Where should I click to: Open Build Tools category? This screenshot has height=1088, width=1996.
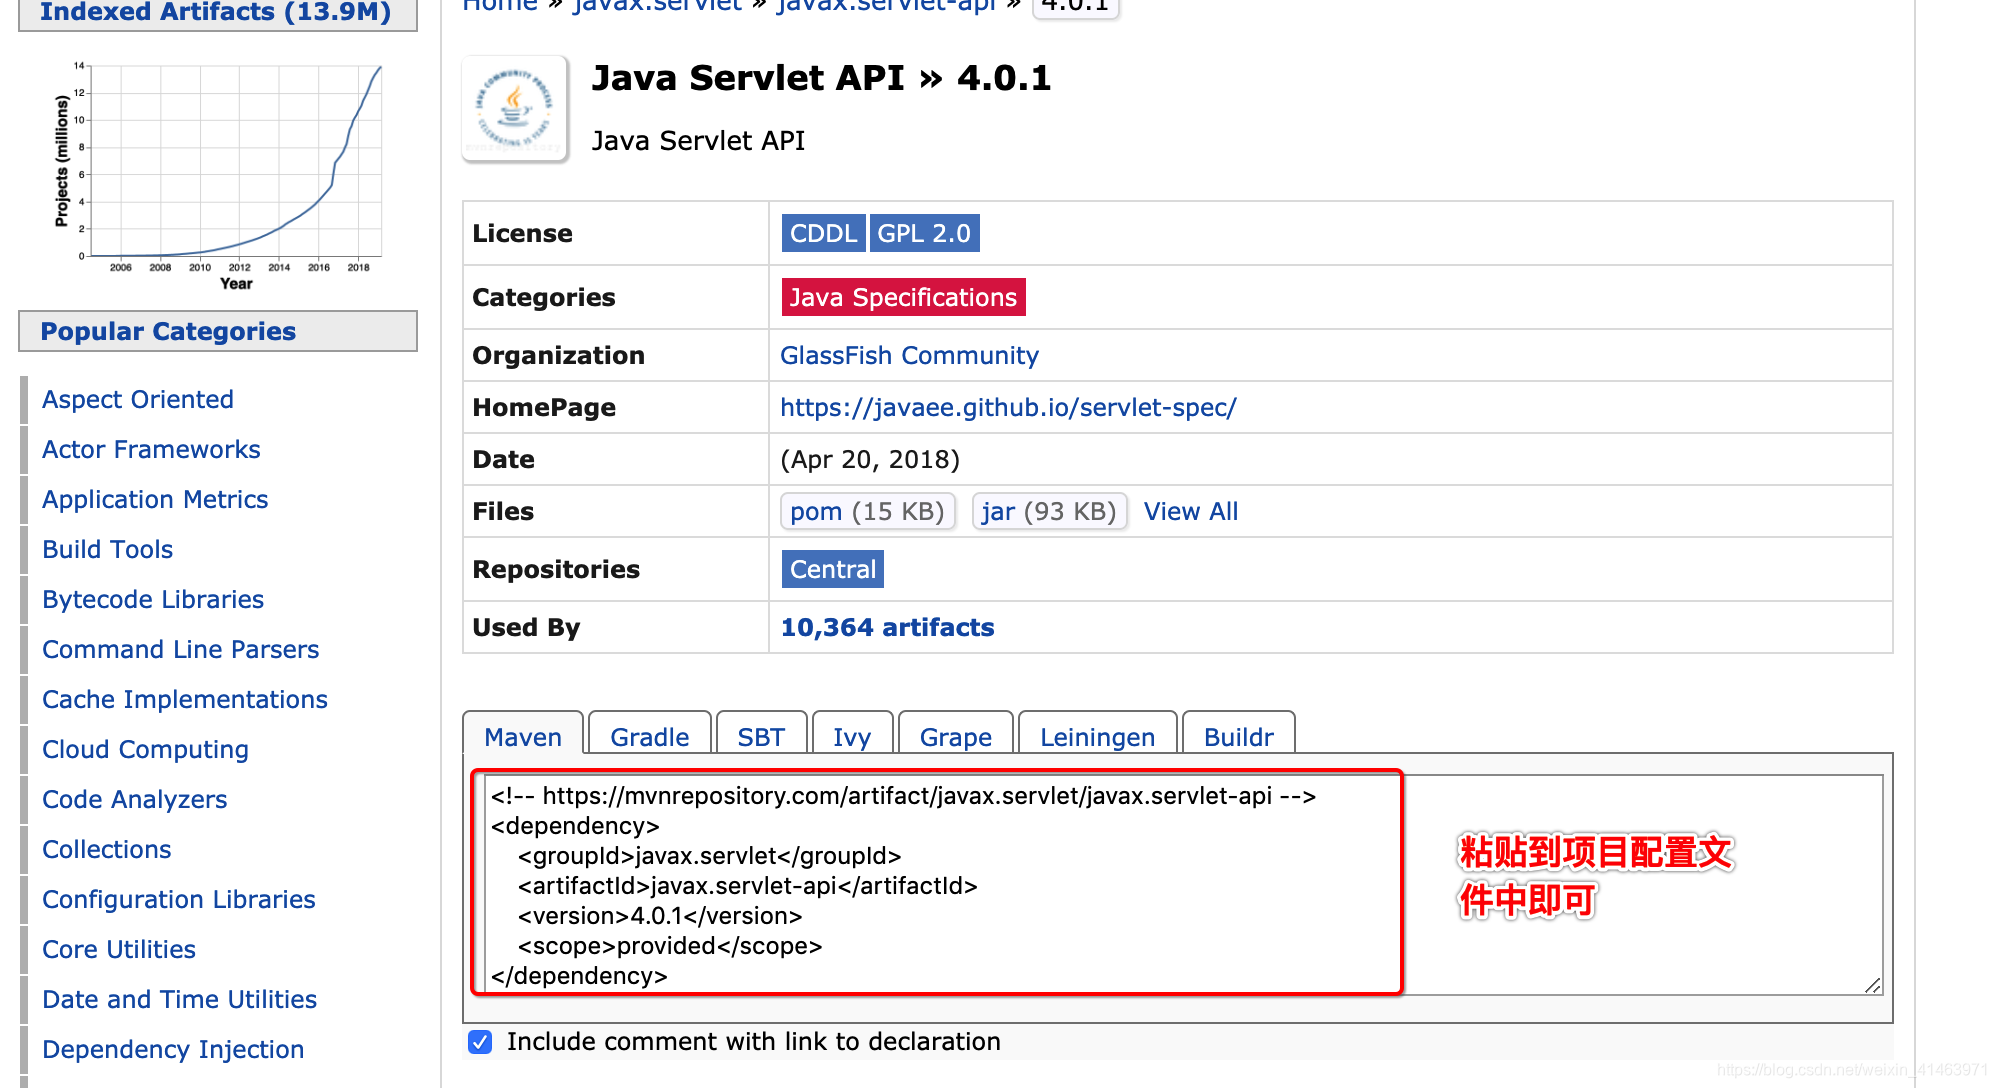tap(107, 549)
